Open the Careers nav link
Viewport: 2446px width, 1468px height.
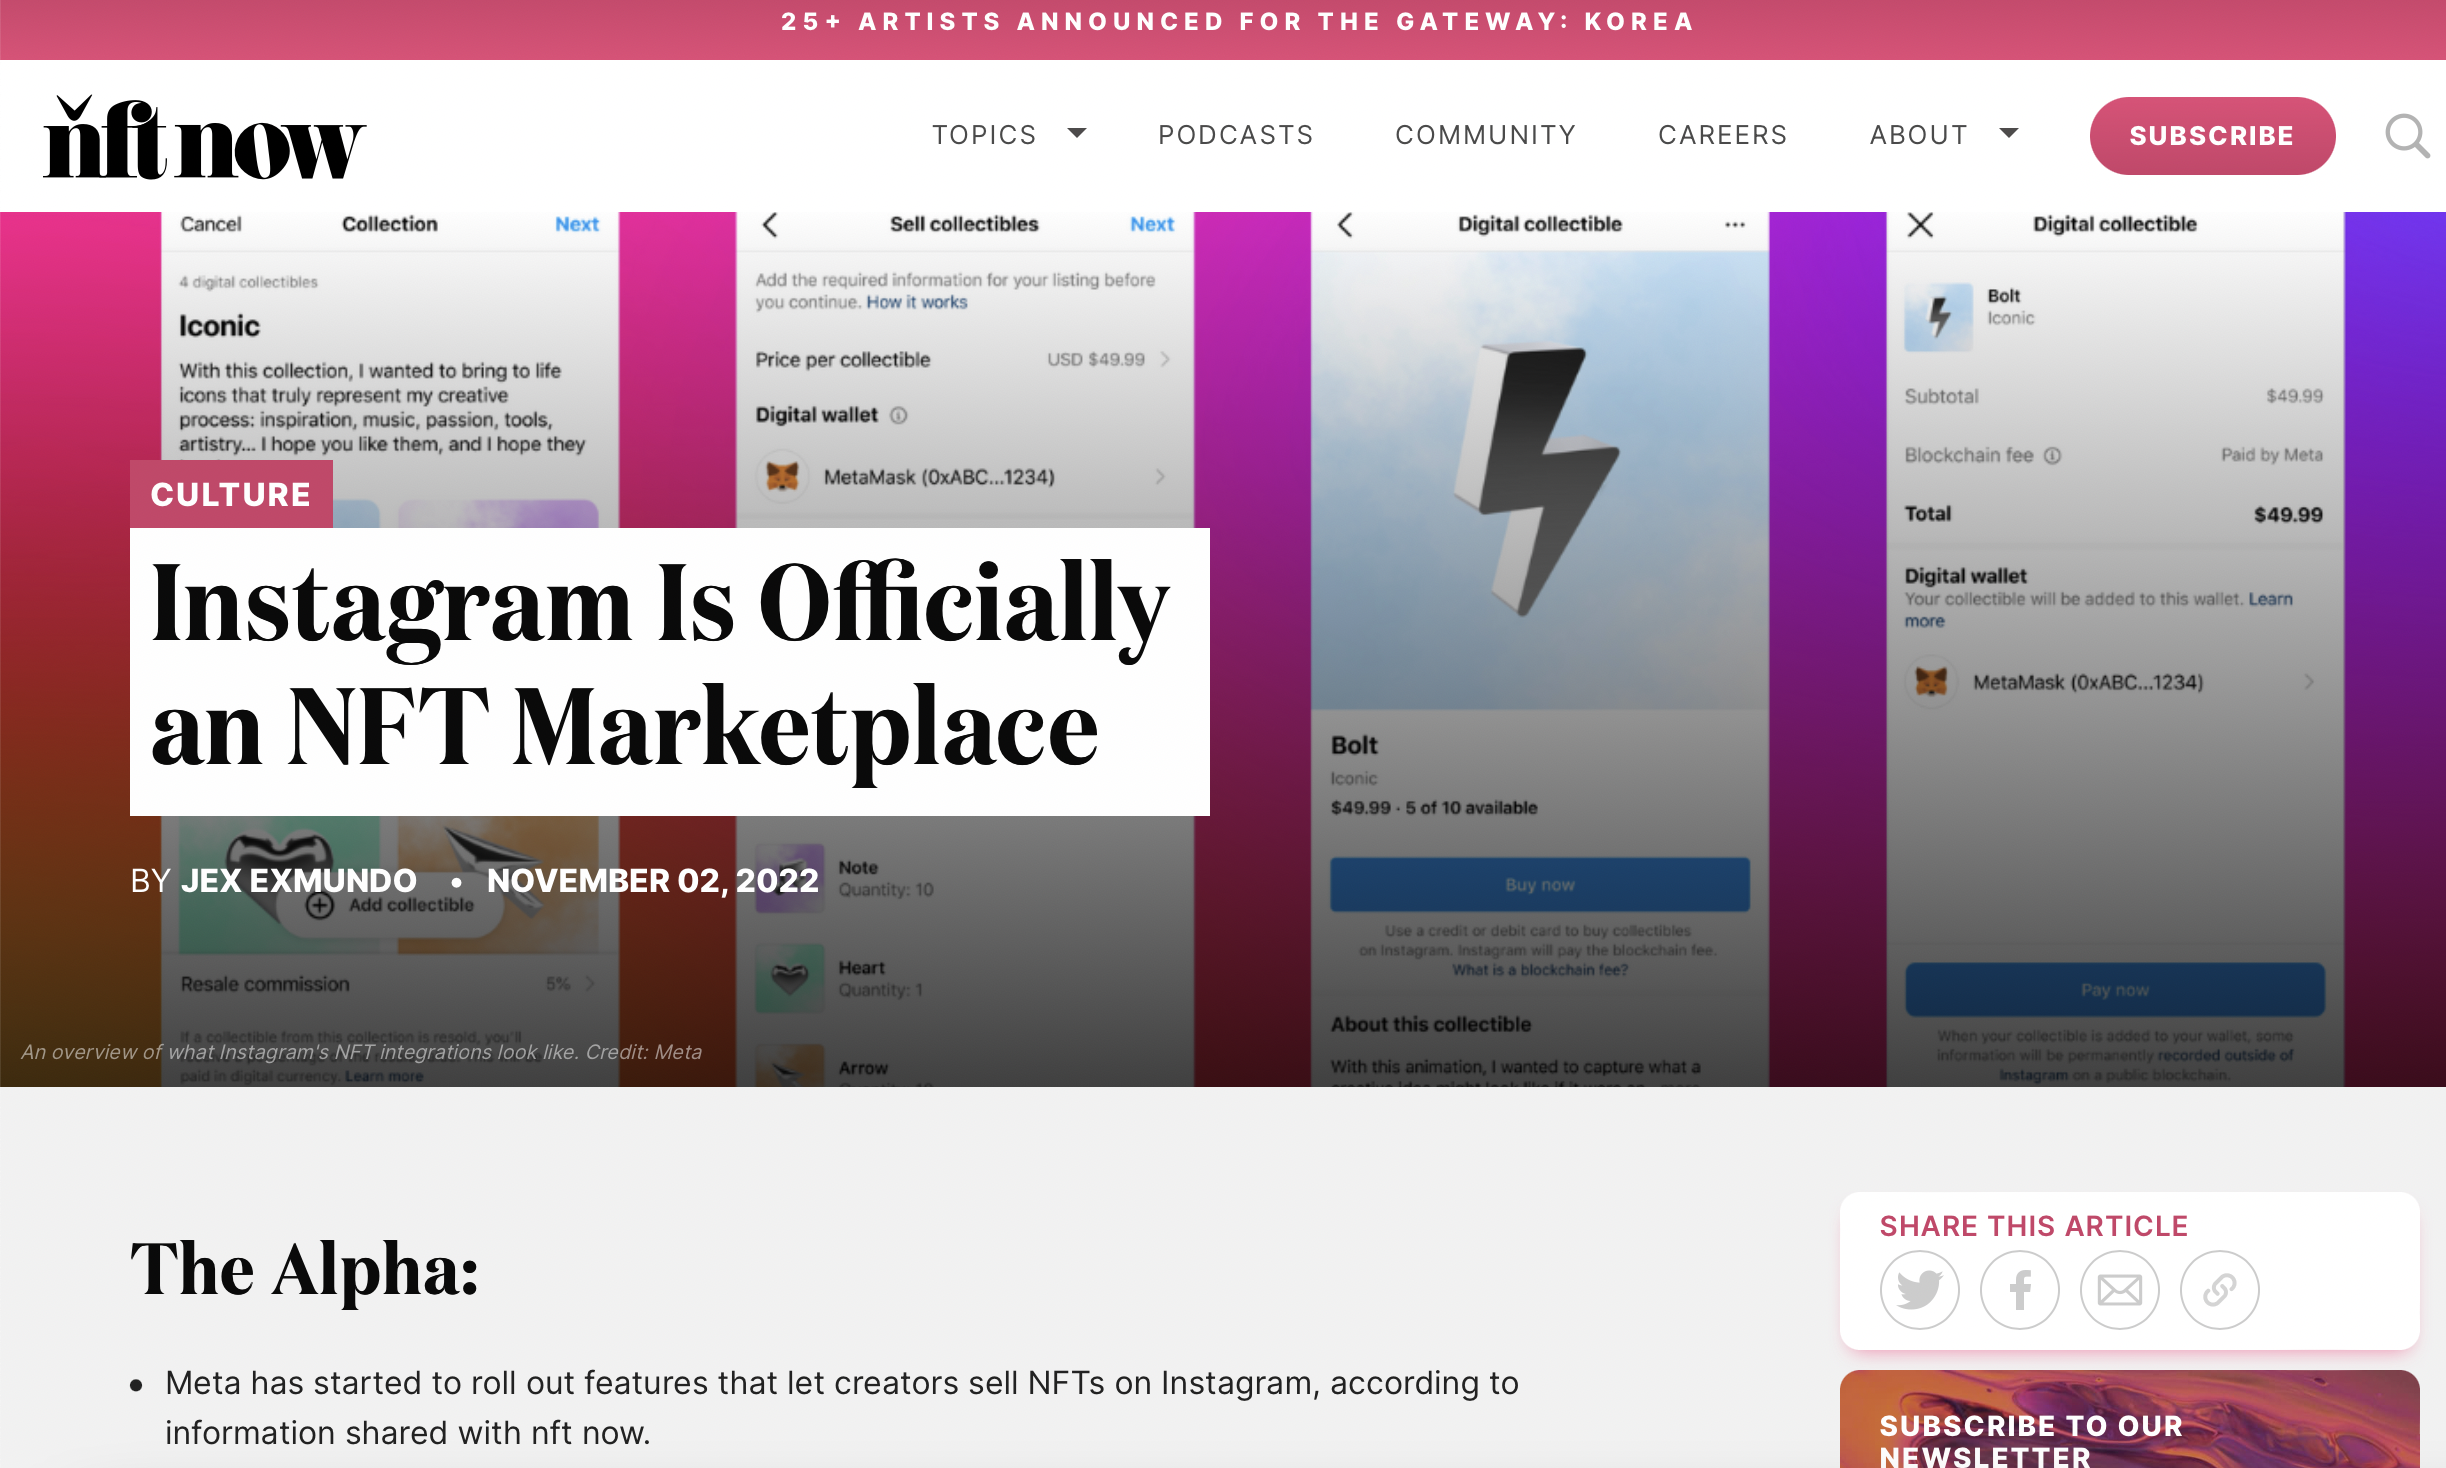tap(1722, 135)
